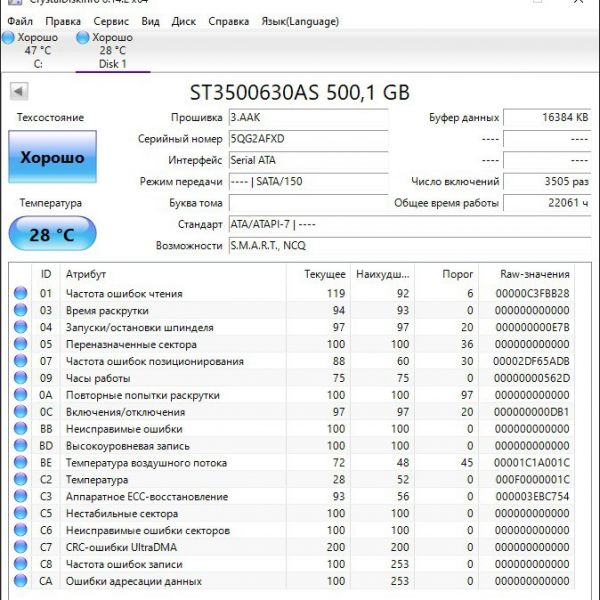The width and height of the screenshot is (600, 600).
Task: Select the Частота ошибок записи row
Action: pyautogui.click(x=292, y=564)
